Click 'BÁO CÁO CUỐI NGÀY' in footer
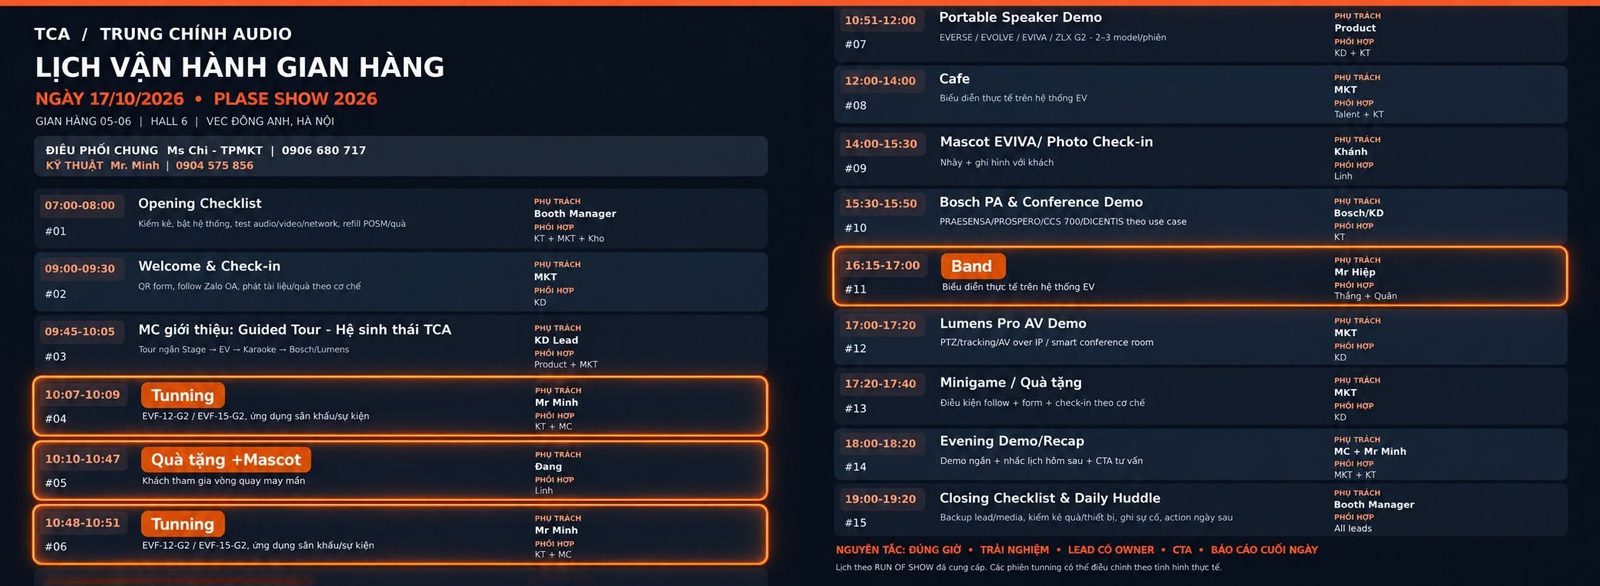The image size is (1600, 586). tap(1264, 550)
